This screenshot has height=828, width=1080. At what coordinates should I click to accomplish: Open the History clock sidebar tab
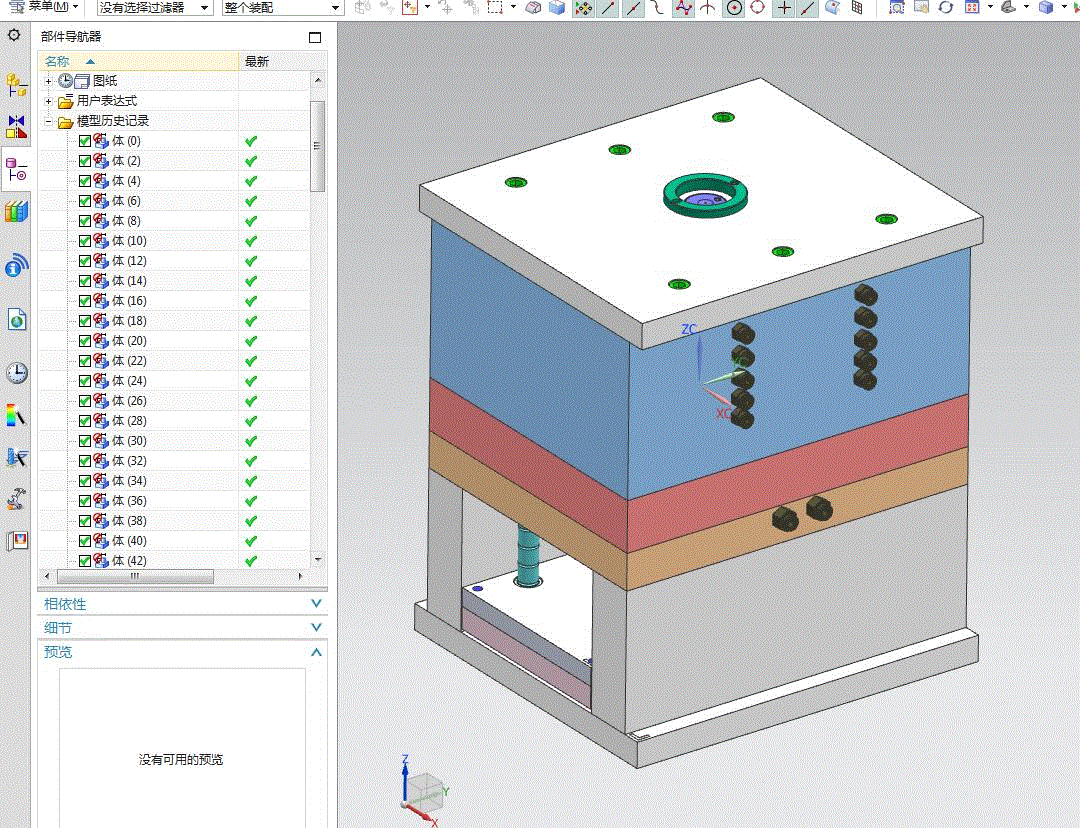pos(16,373)
